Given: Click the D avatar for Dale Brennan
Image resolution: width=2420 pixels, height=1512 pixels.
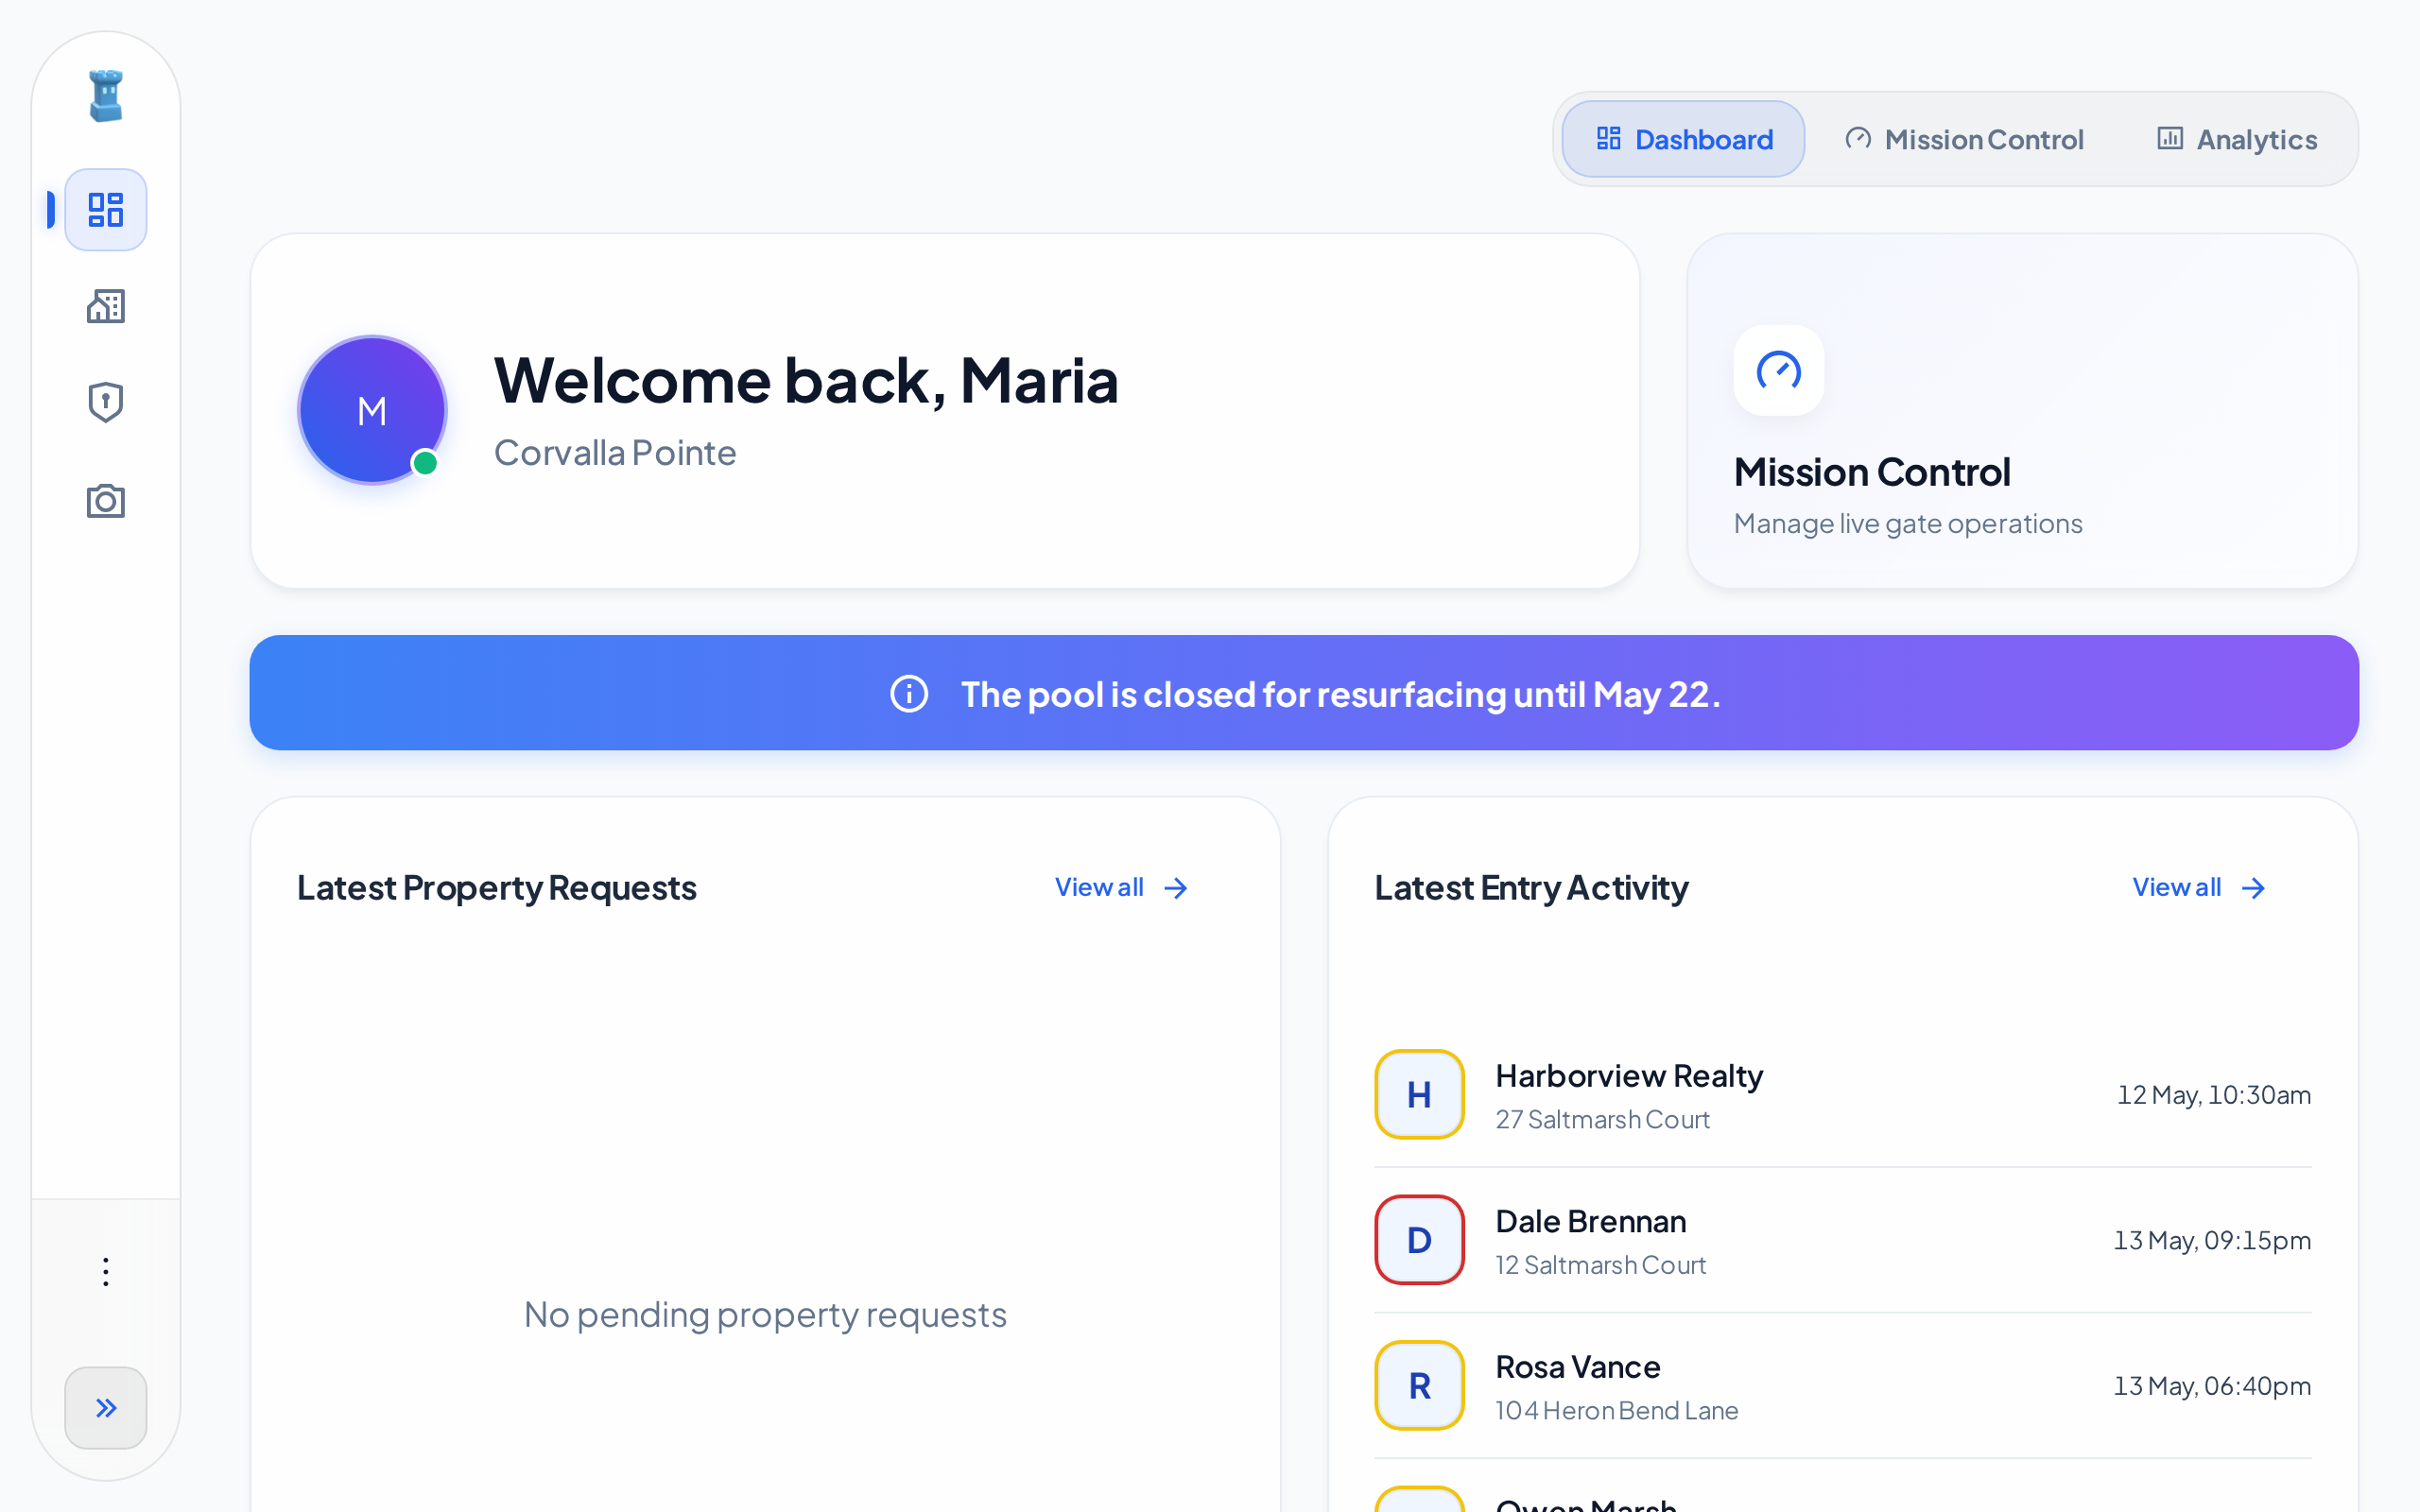Looking at the screenshot, I should 1419,1240.
